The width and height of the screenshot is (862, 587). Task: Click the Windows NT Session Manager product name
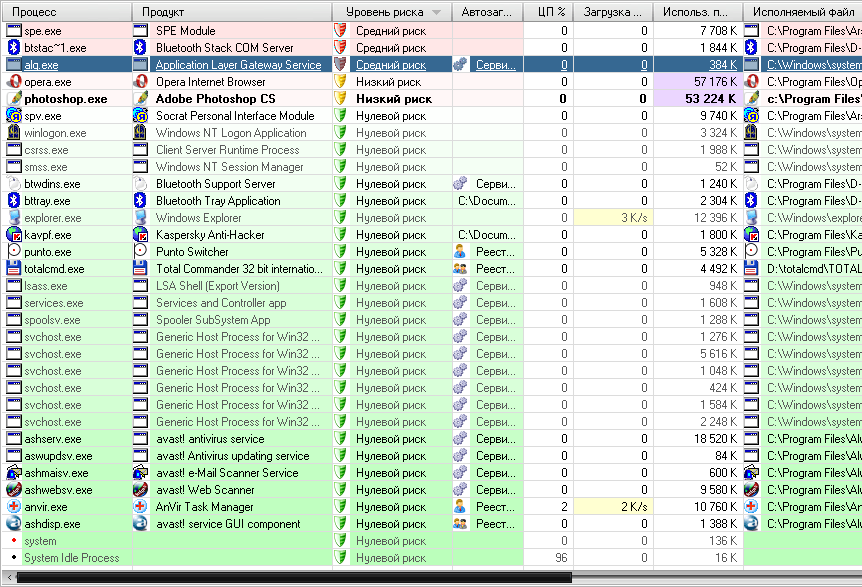tap(229, 167)
